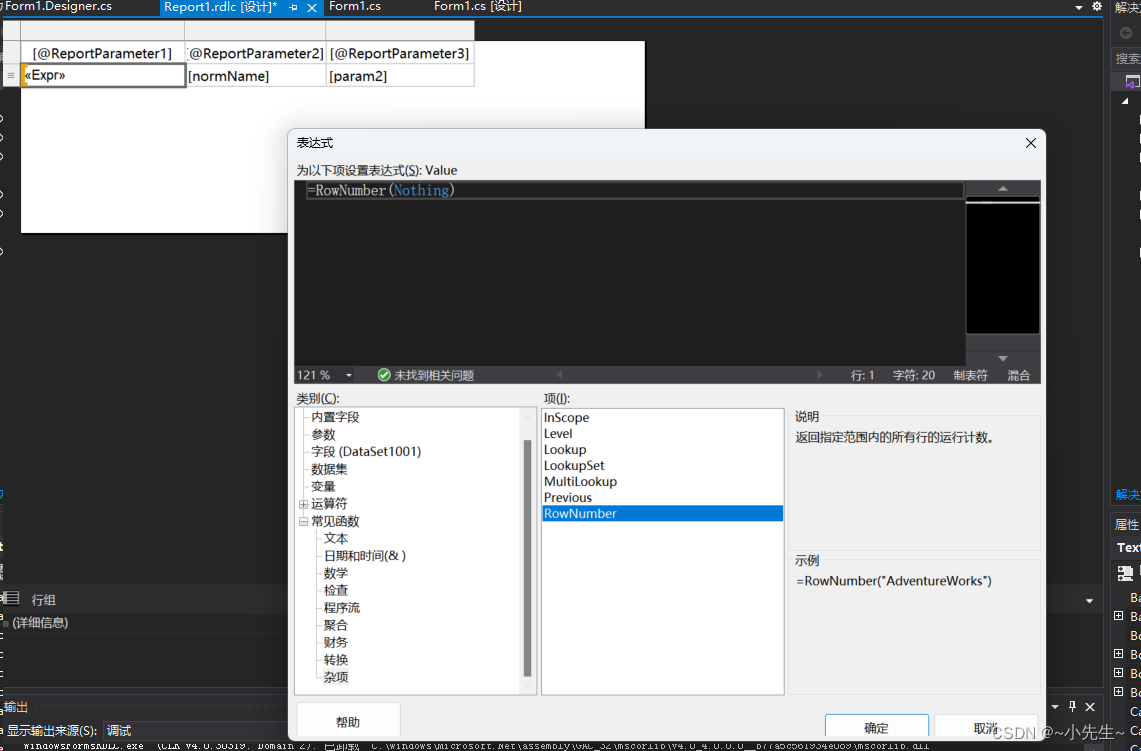Switch to the Form1.cs tab
Viewport: 1141px width, 751px height.
(x=356, y=7)
